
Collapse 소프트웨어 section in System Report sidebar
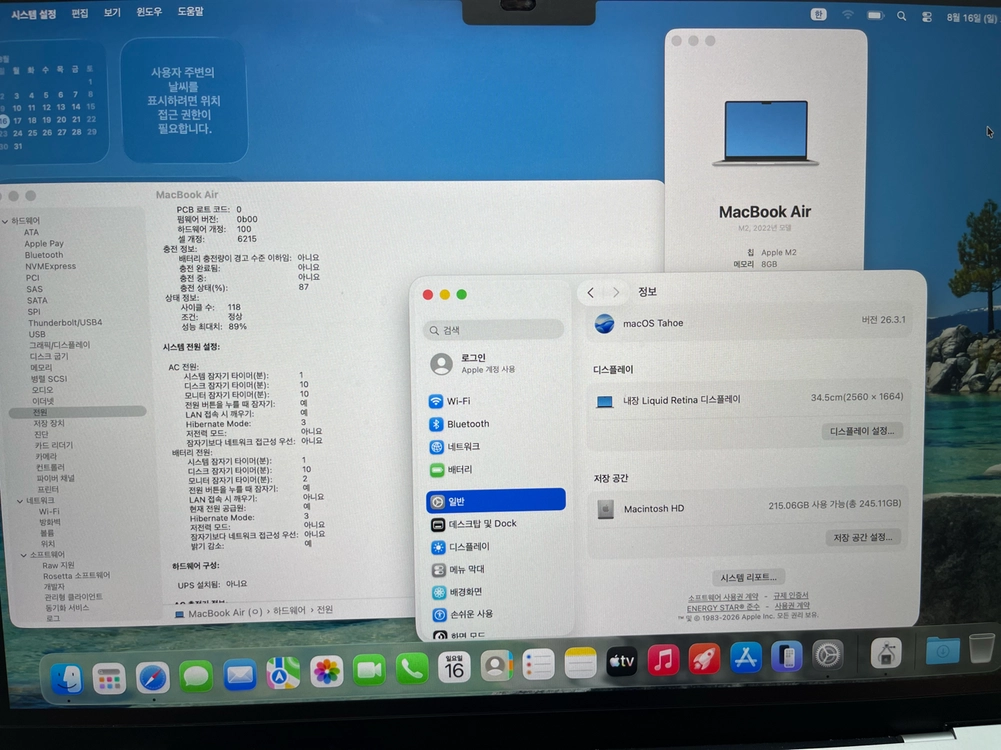(24, 555)
